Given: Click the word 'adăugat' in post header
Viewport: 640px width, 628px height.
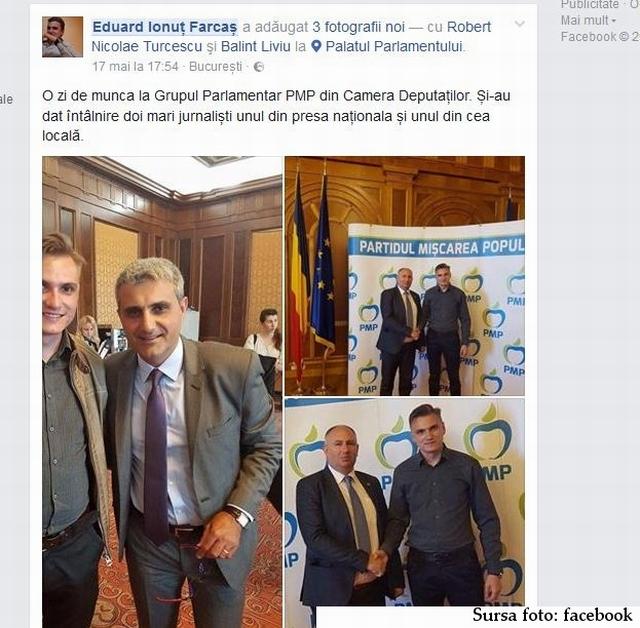Looking at the screenshot, I should 281,27.
